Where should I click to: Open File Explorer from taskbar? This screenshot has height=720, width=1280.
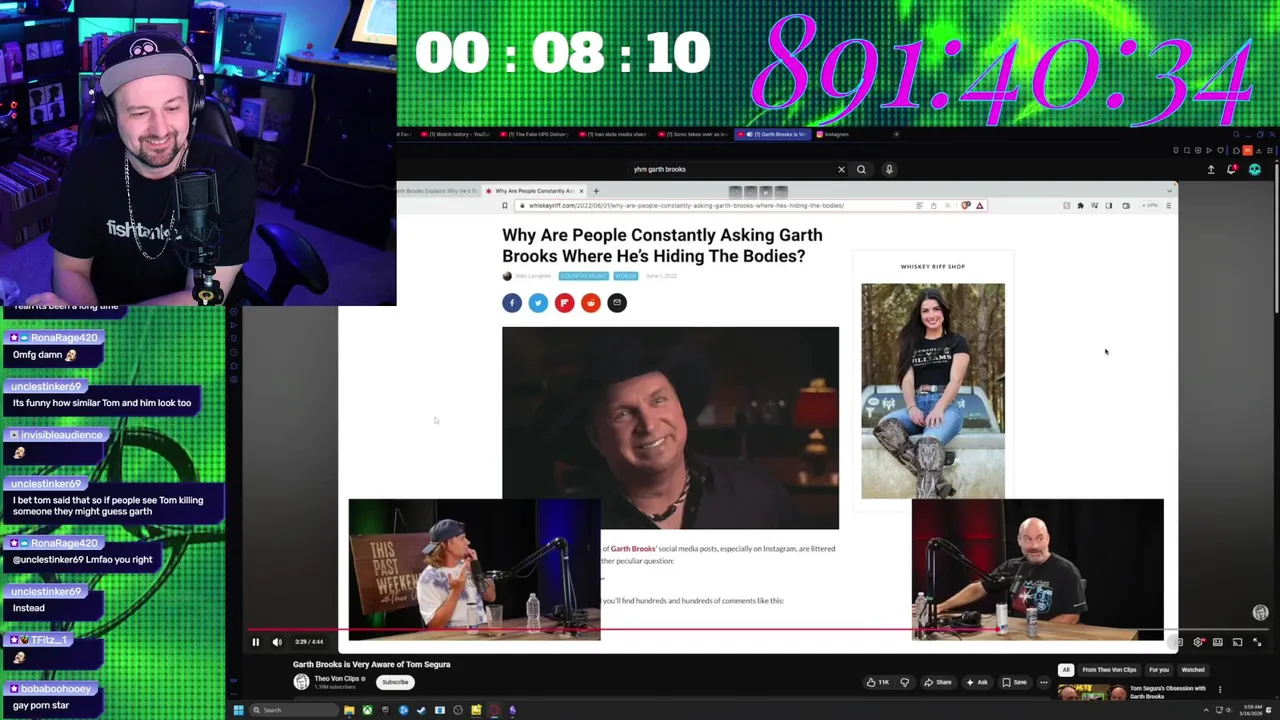pos(349,710)
